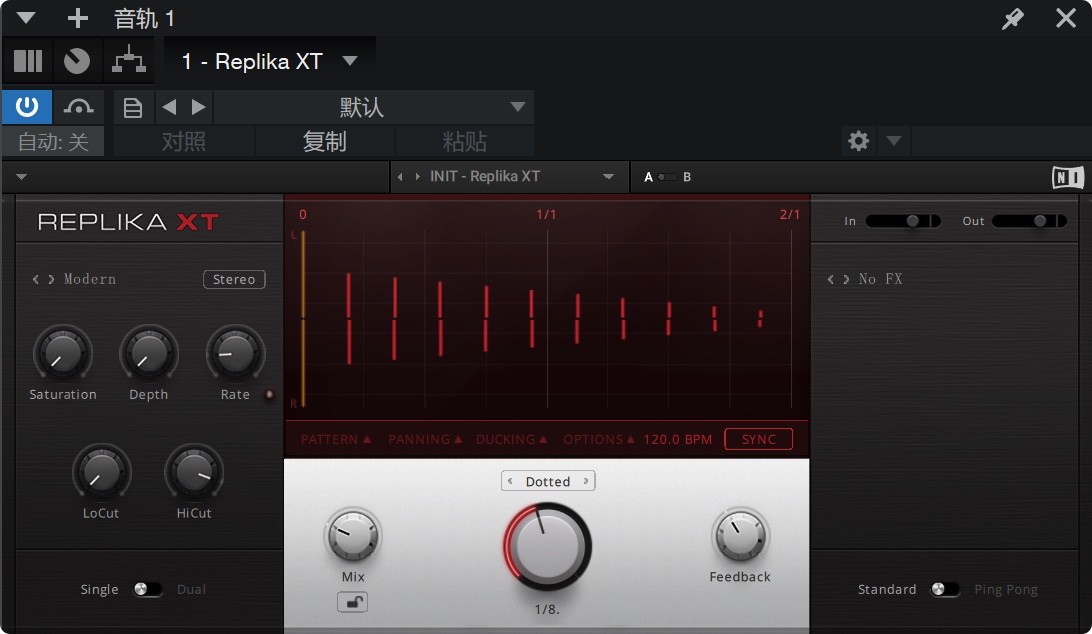
Task: Click the right arrow next to Dotted
Action: point(589,481)
